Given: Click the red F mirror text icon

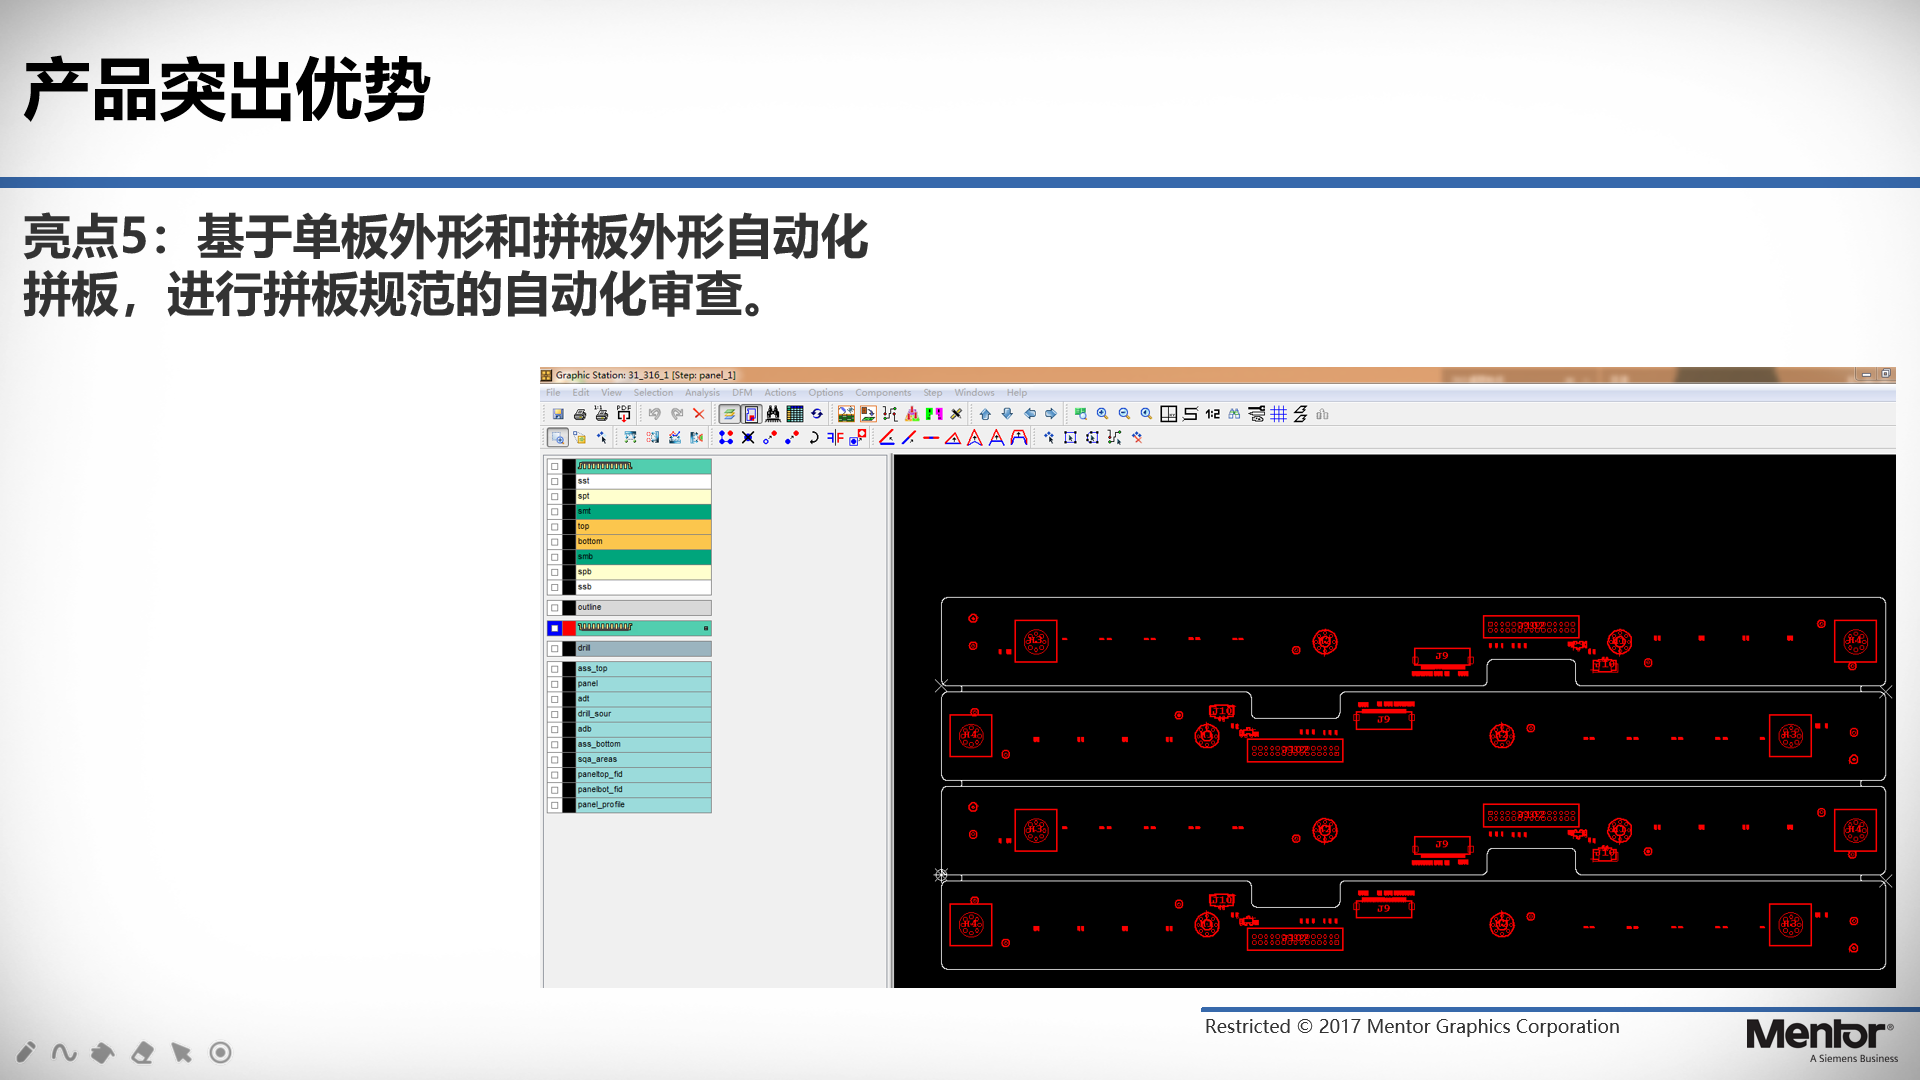Looking at the screenshot, I should tap(835, 438).
